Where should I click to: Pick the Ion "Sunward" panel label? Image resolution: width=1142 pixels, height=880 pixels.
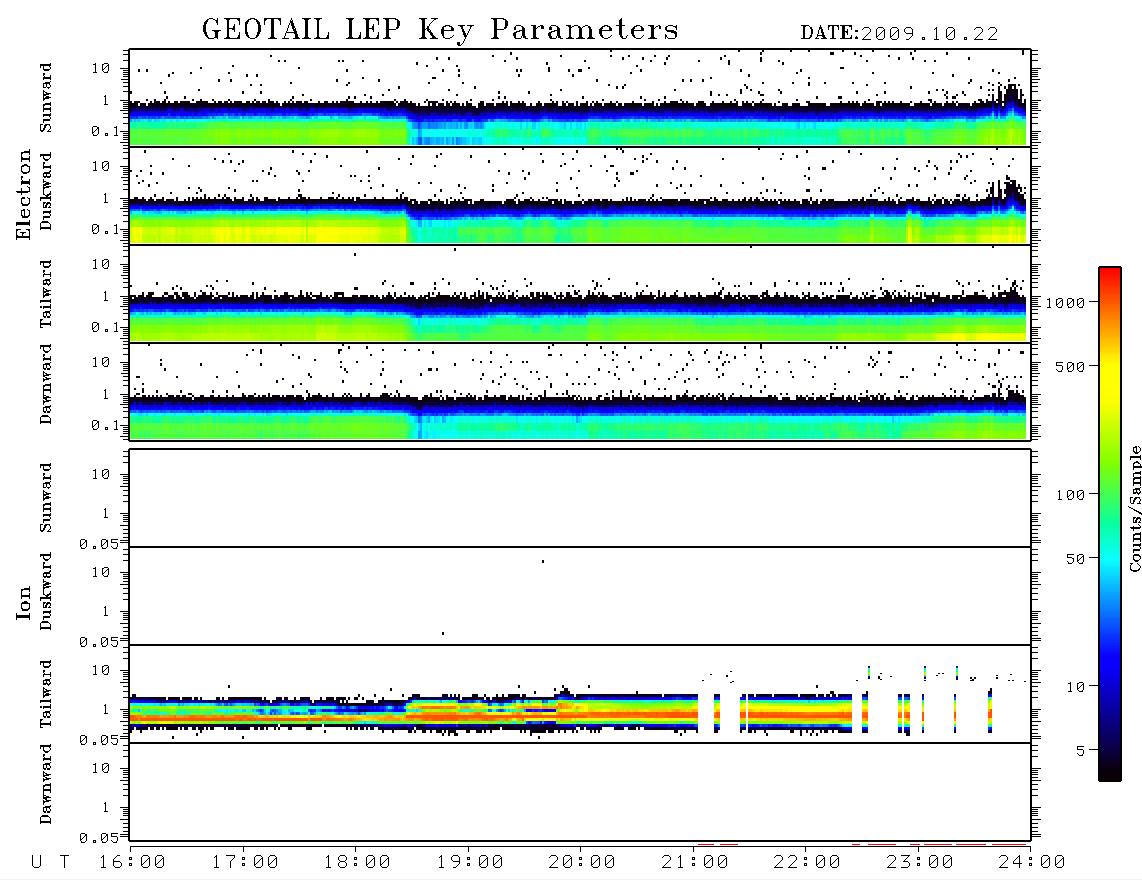pos(46,498)
